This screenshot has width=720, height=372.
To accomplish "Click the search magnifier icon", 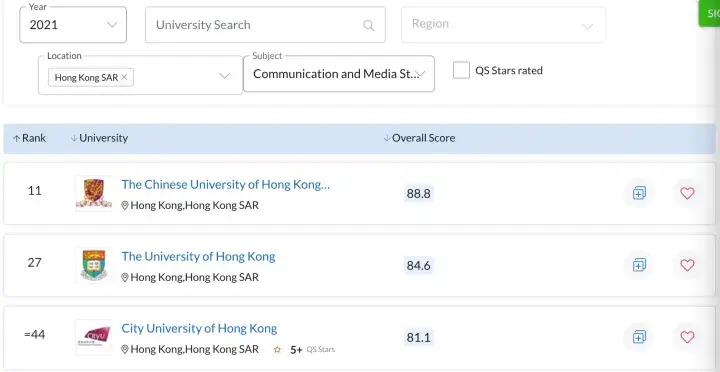I will pyautogui.click(x=368, y=25).
